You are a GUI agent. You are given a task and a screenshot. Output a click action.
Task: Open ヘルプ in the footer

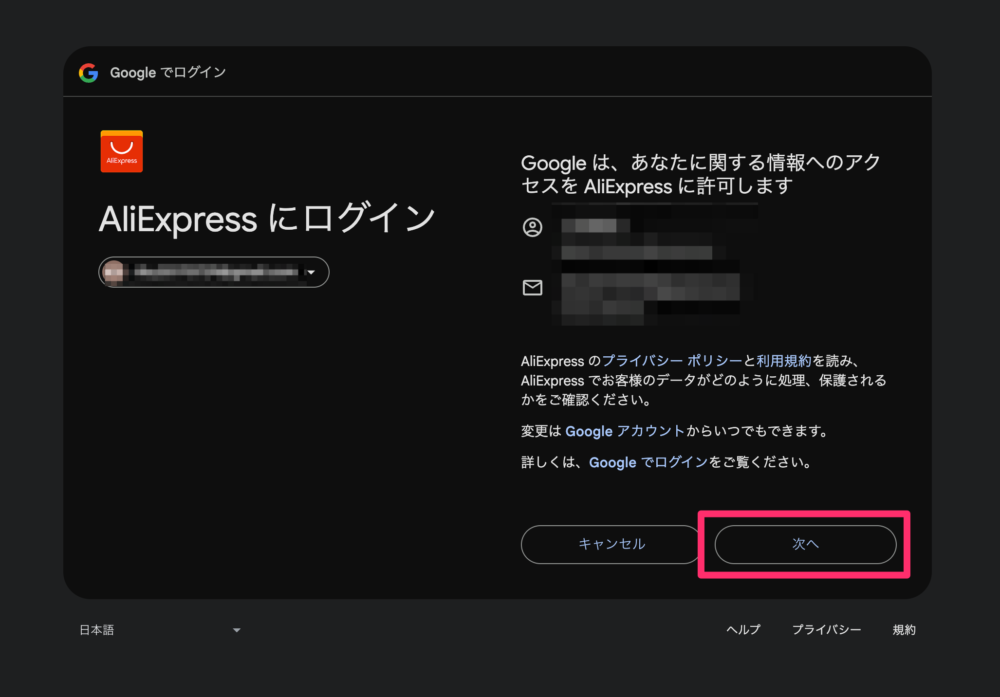(743, 630)
